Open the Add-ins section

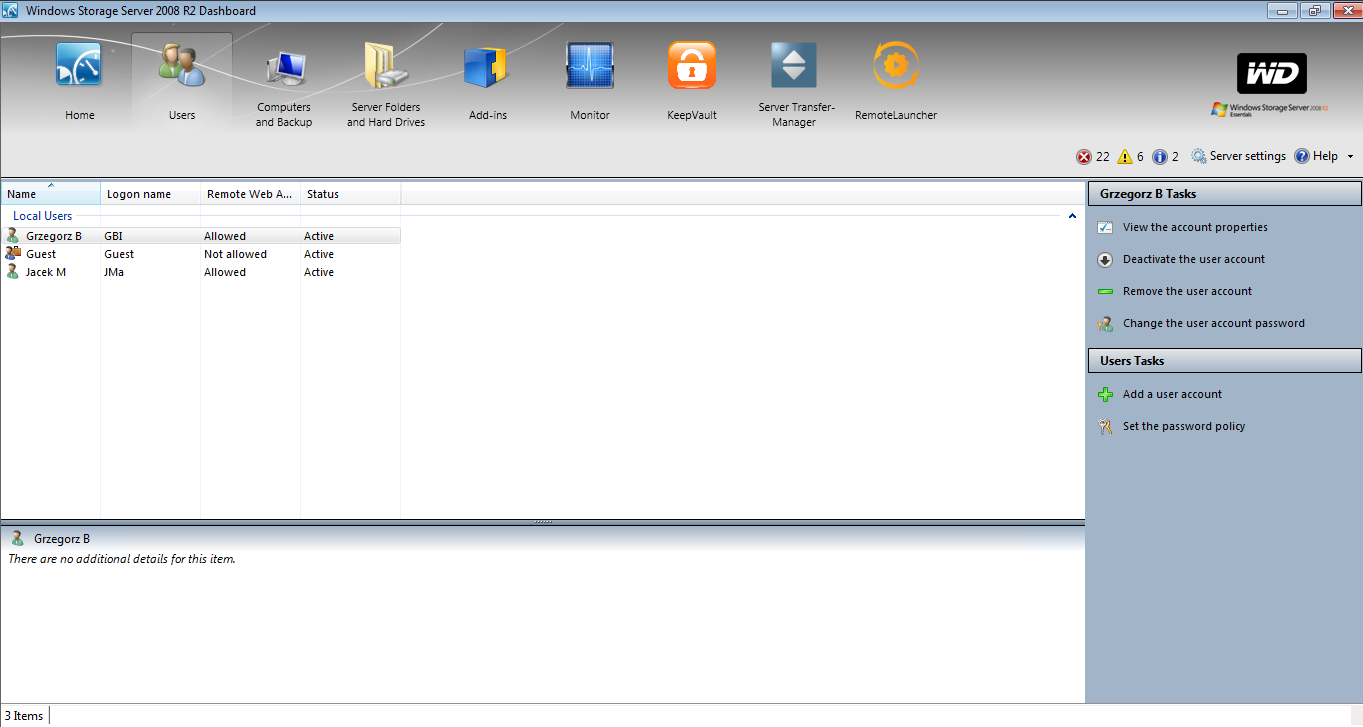(488, 82)
